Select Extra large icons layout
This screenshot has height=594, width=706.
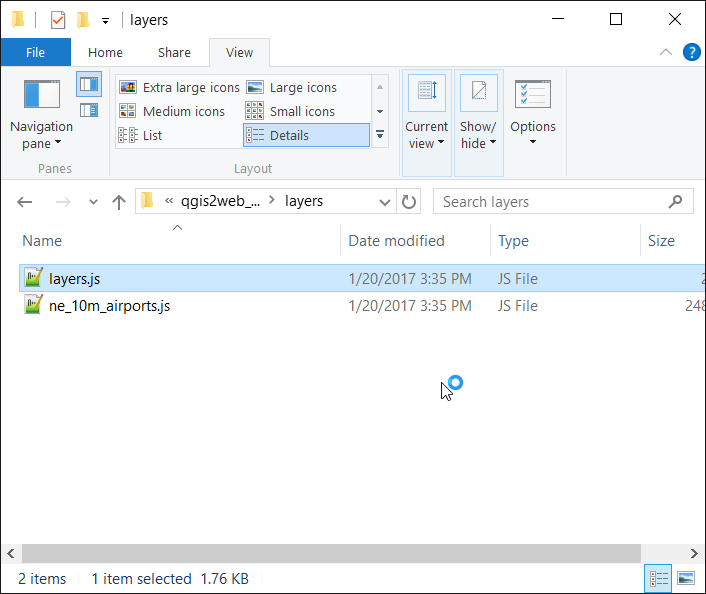coord(181,88)
